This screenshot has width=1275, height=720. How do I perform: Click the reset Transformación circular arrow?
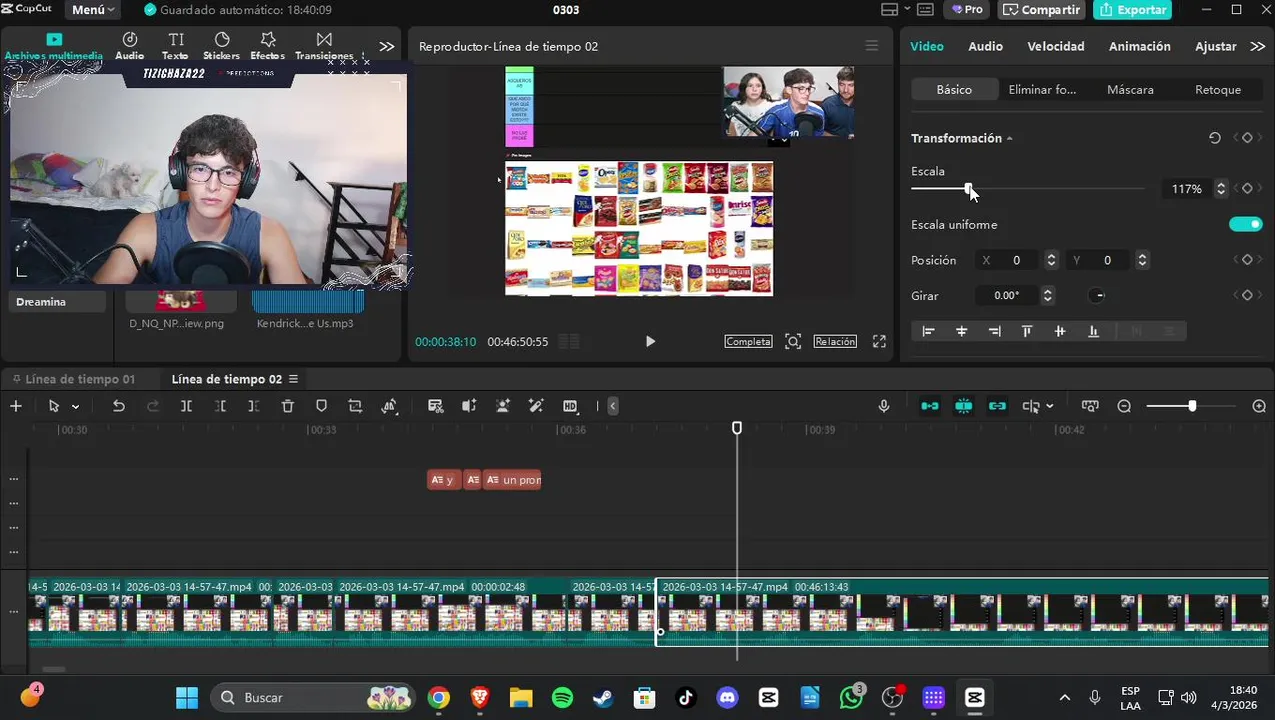pos(1215,138)
